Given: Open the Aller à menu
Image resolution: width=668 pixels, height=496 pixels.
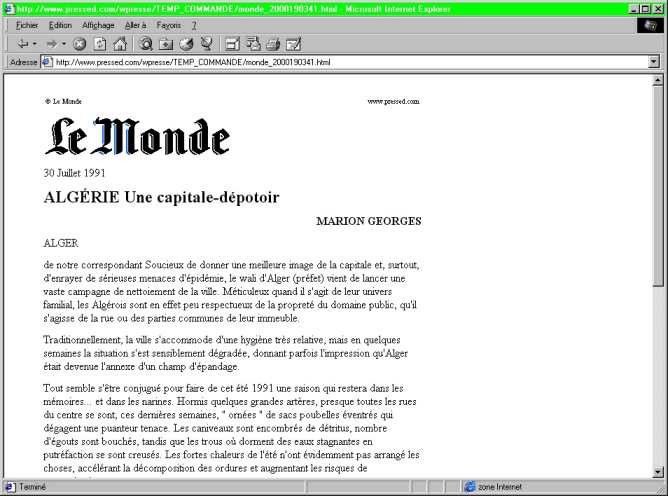Looking at the screenshot, I should click(135, 26).
